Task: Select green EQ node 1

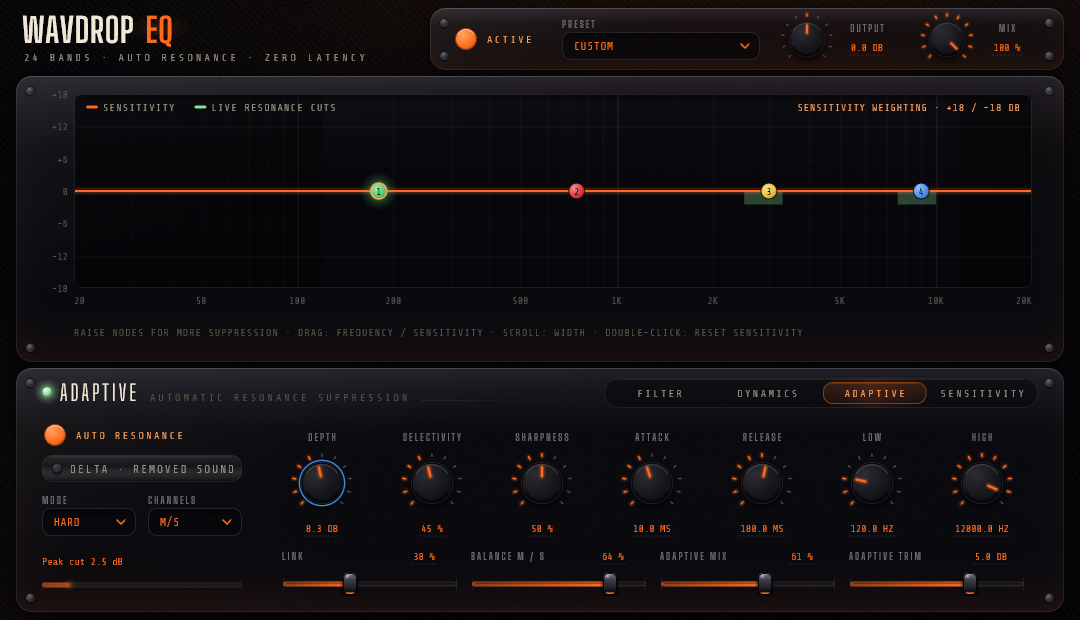Action: 378,191
